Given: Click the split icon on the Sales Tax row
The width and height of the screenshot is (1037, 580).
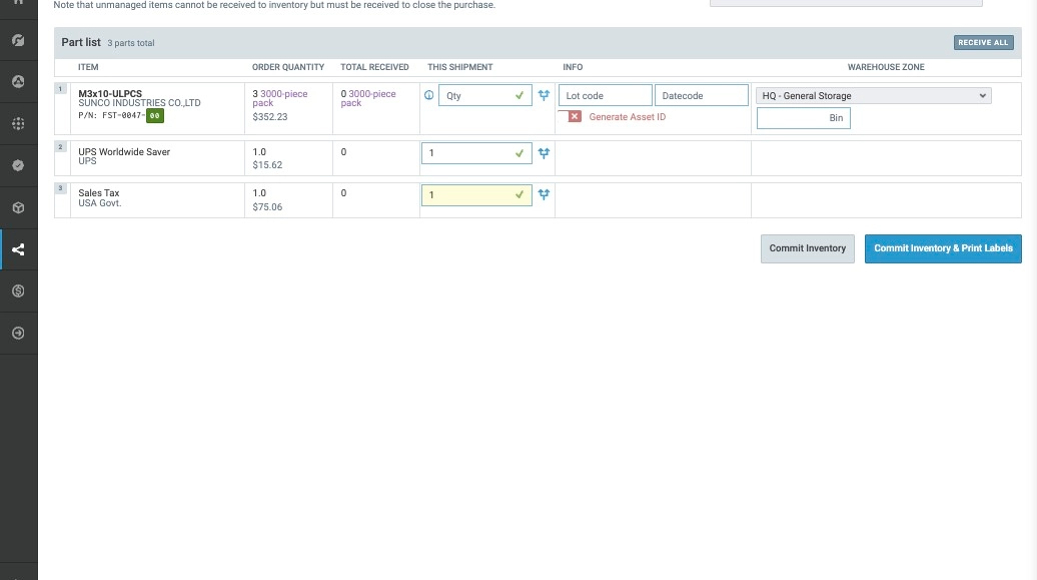Looking at the screenshot, I should coord(544,194).
